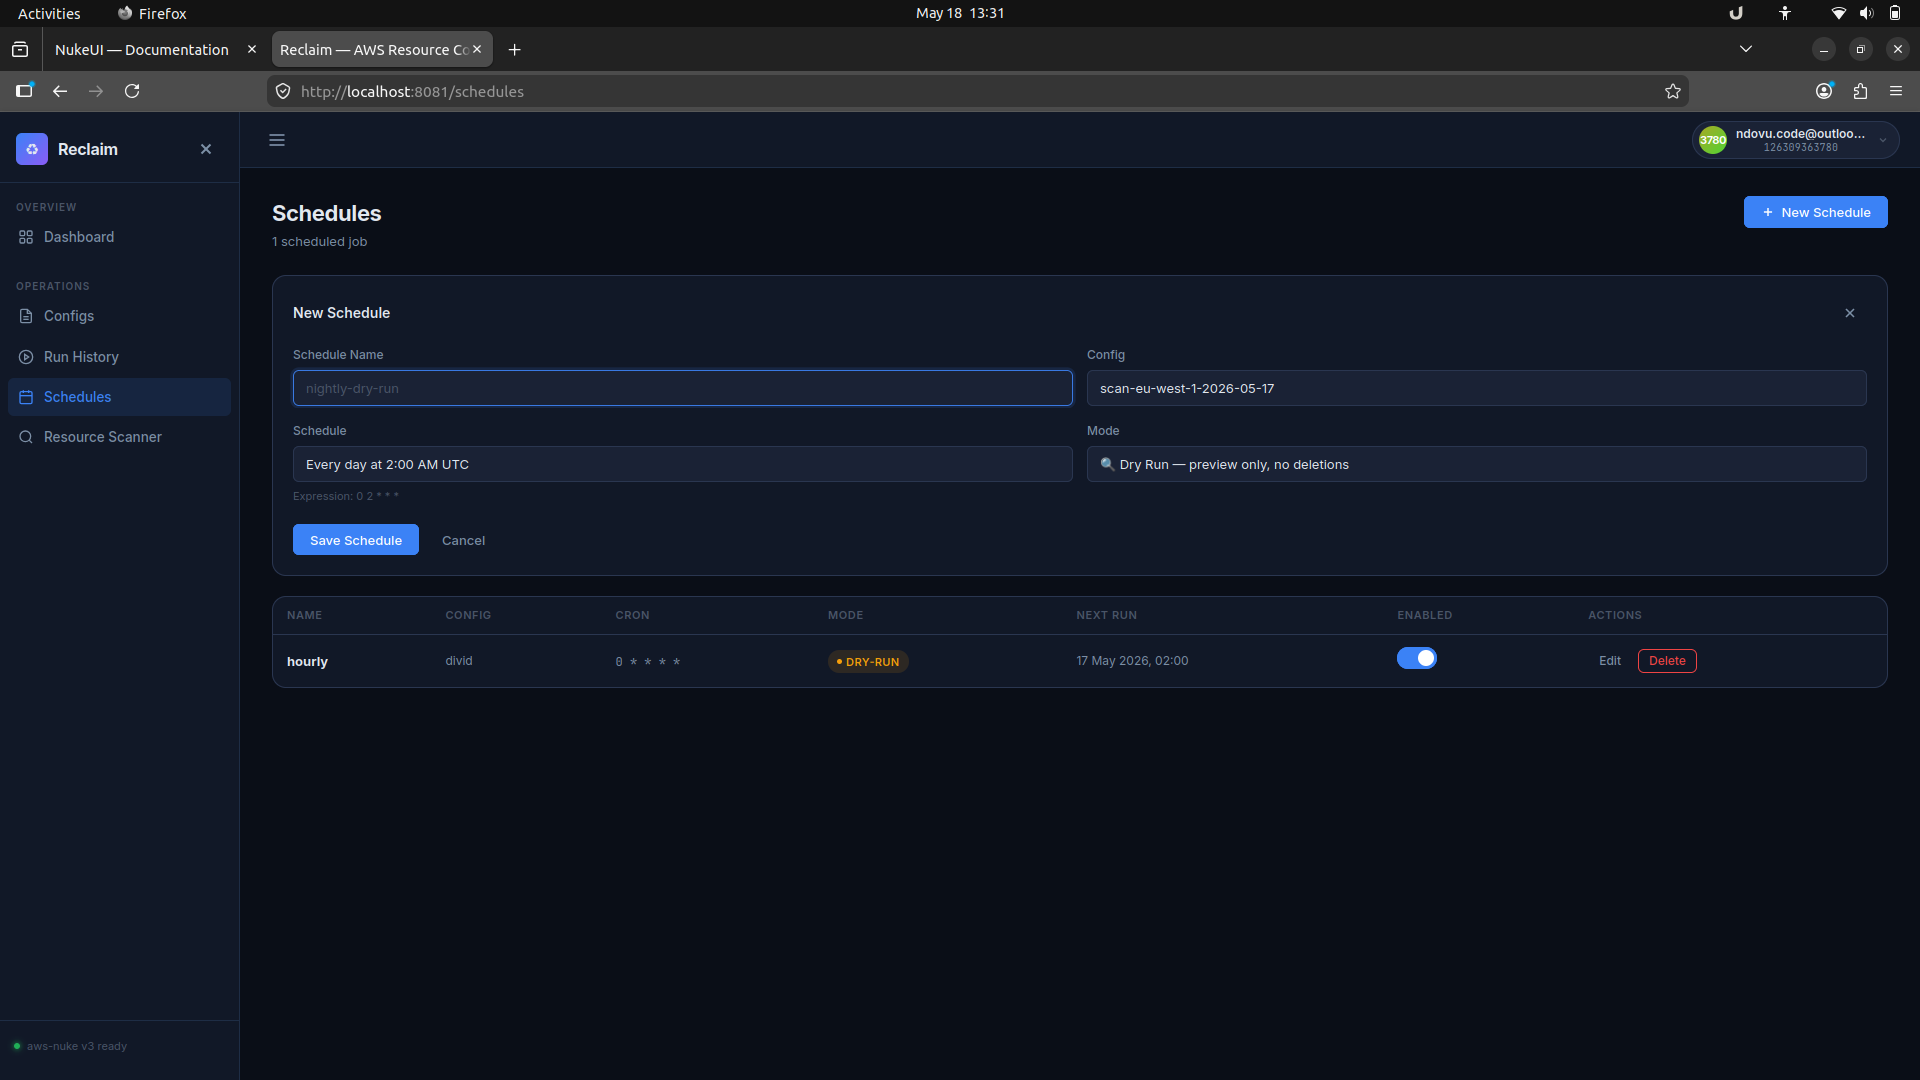Click the Wi-Fi network icon

[x=1838, y=13]
